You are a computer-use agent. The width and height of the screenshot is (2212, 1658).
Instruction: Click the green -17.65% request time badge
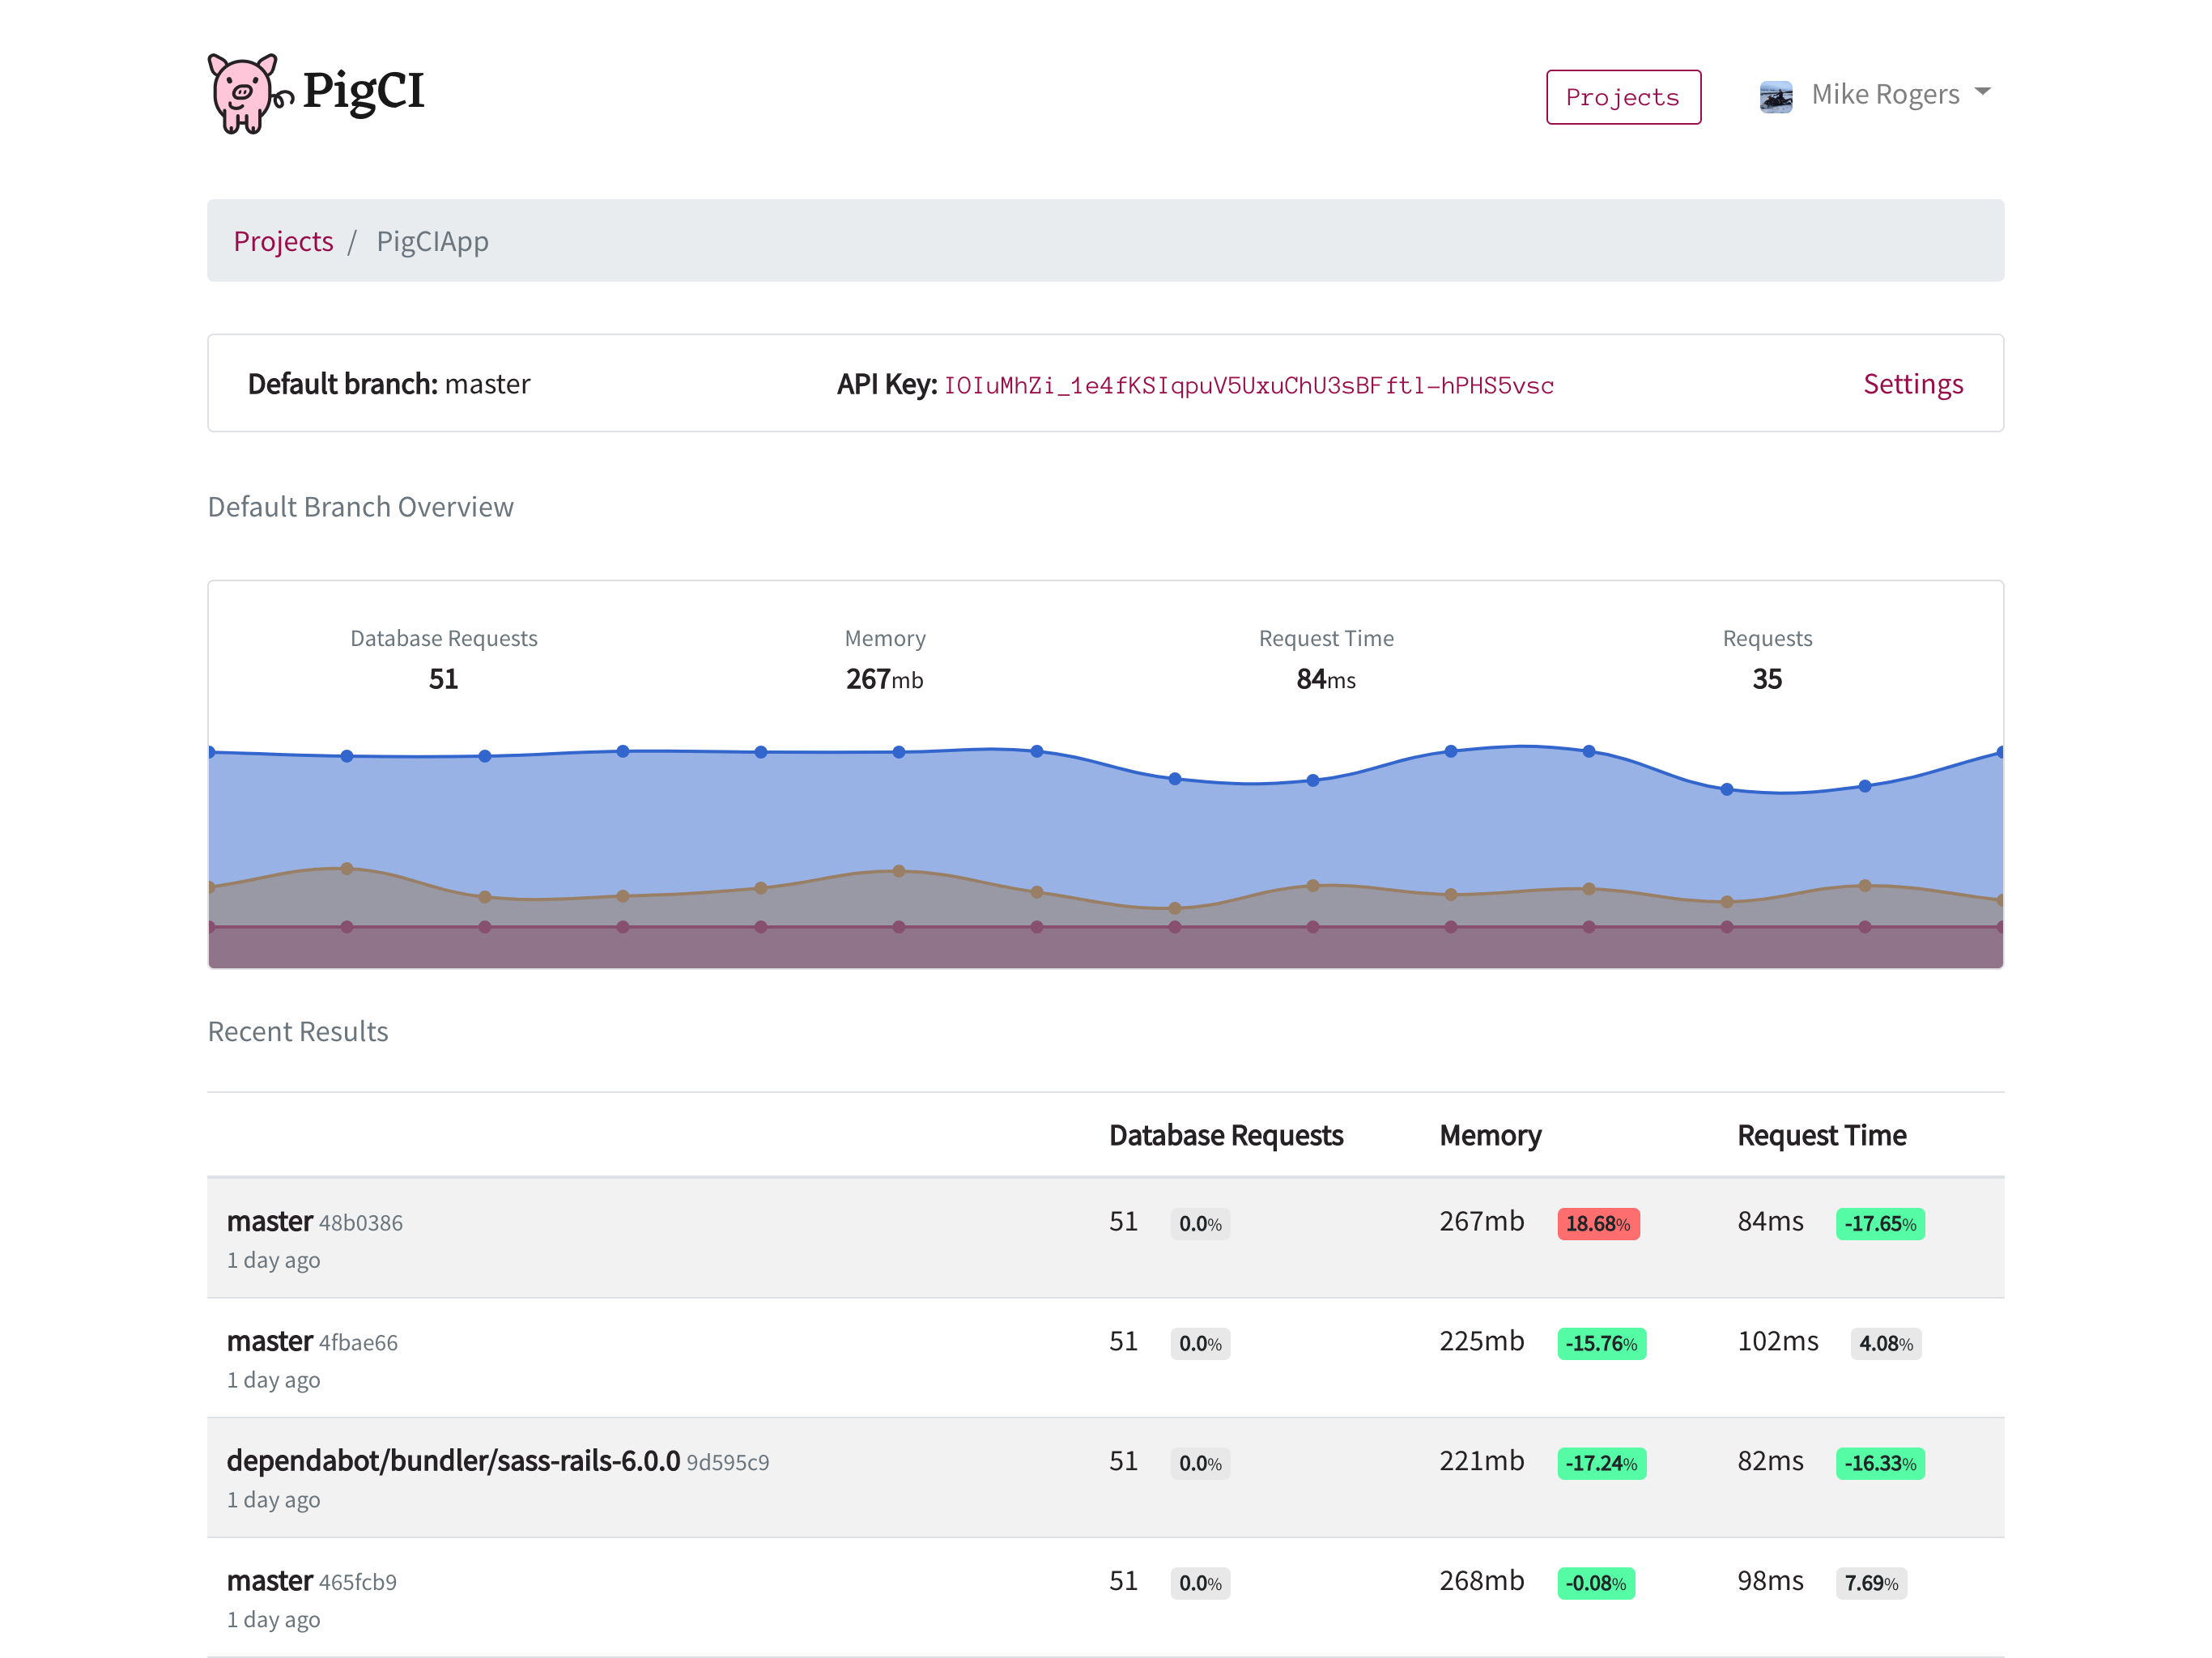[x=1879, y=1223]
